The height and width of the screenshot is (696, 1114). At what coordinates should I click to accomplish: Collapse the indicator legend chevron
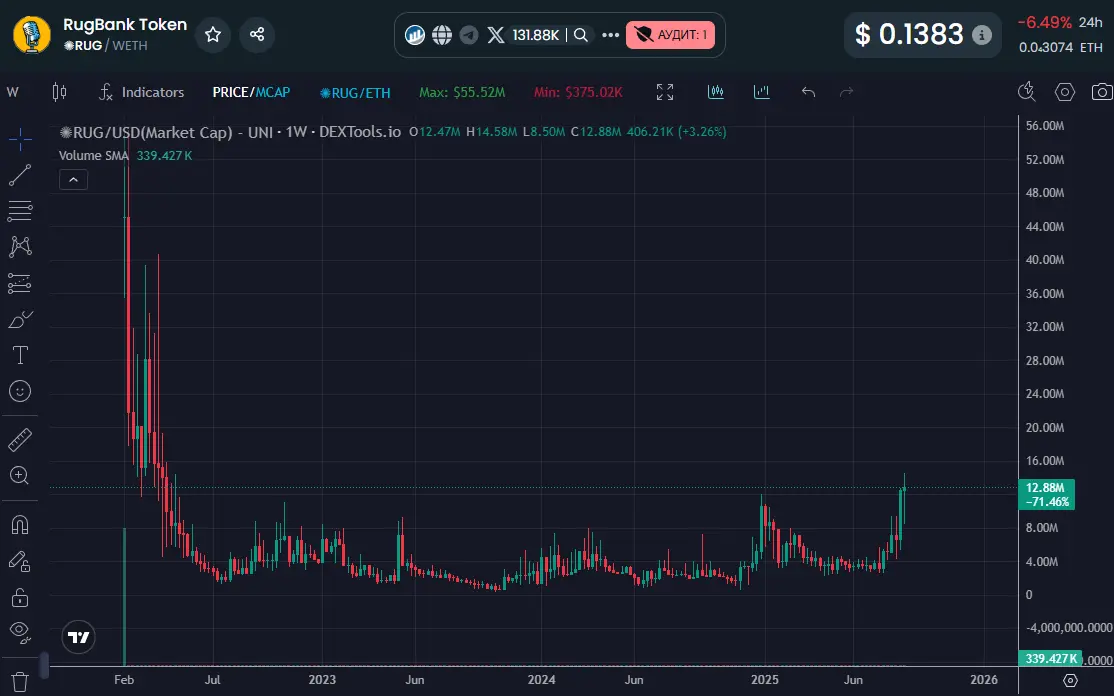tap(73, 180)
